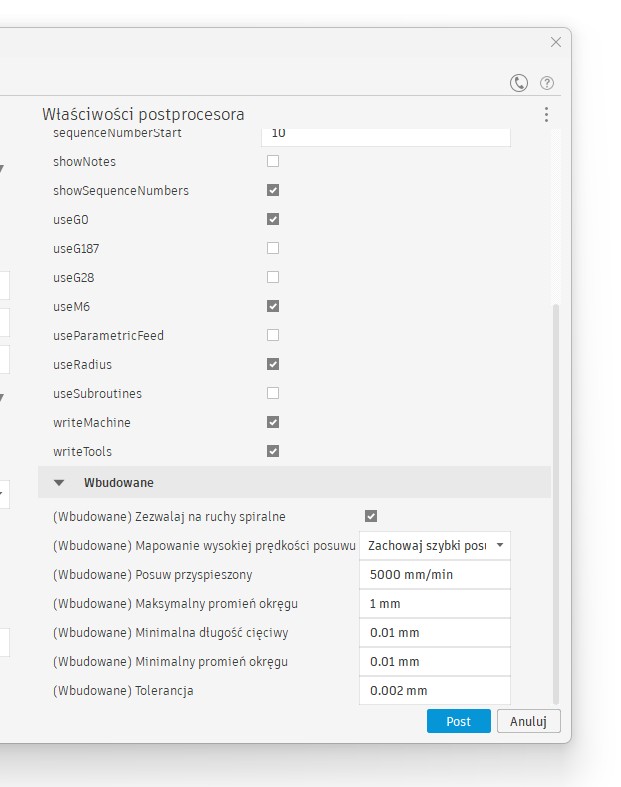Tick the useG28 checkbox

(x=273, y=277)
